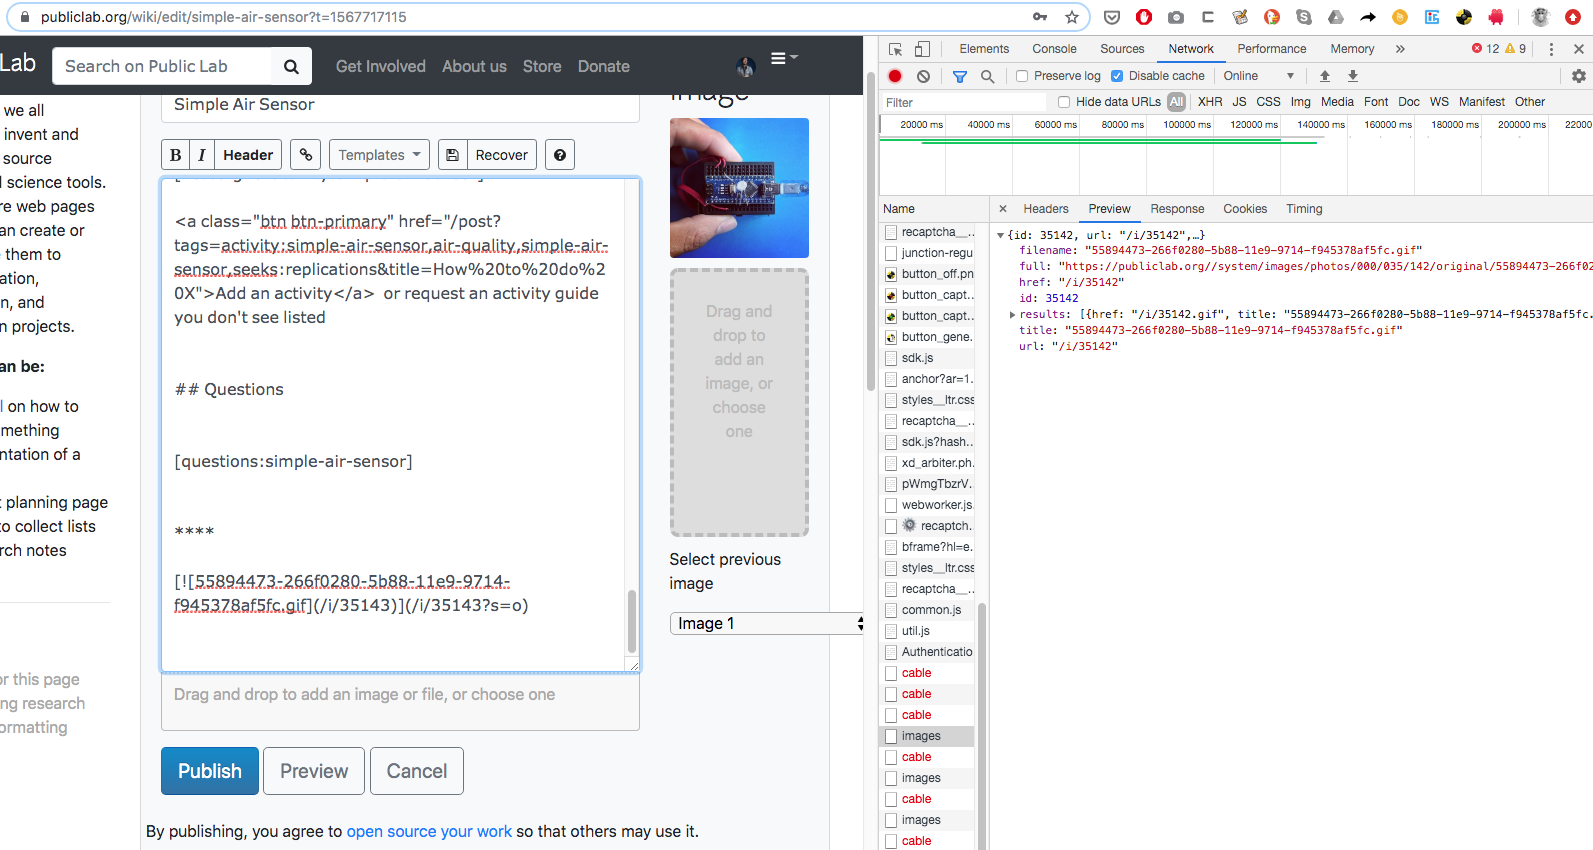Switch to Elements tab in DevTools
1593x850 pixels.
984,49
